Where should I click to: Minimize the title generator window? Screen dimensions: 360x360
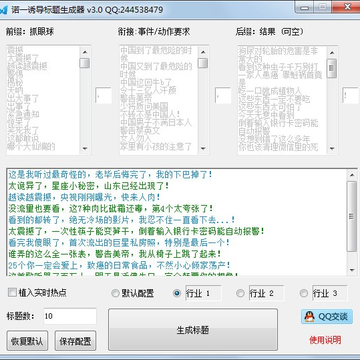(x=303, y=6)
